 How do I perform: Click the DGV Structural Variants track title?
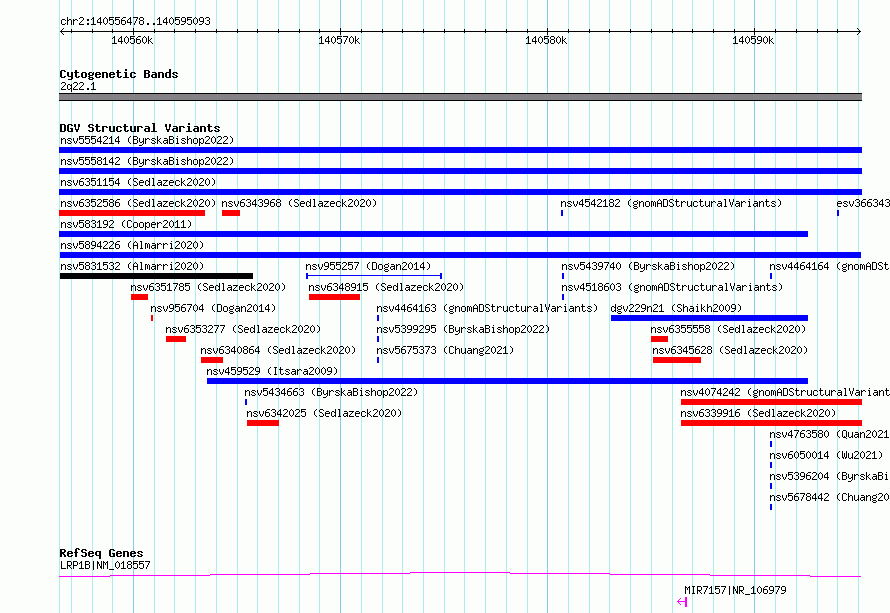tap(140, 128)
